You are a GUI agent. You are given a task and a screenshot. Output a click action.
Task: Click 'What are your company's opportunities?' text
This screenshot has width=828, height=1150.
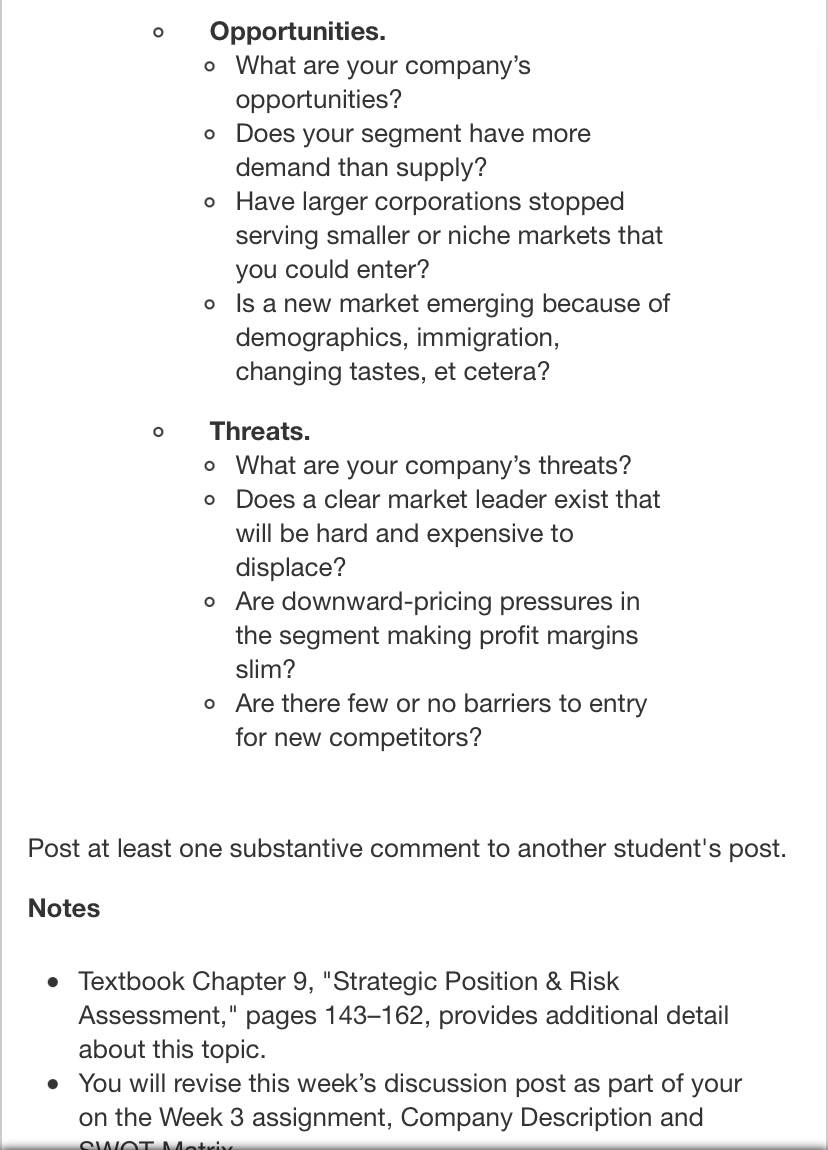(x=383, y=82)
